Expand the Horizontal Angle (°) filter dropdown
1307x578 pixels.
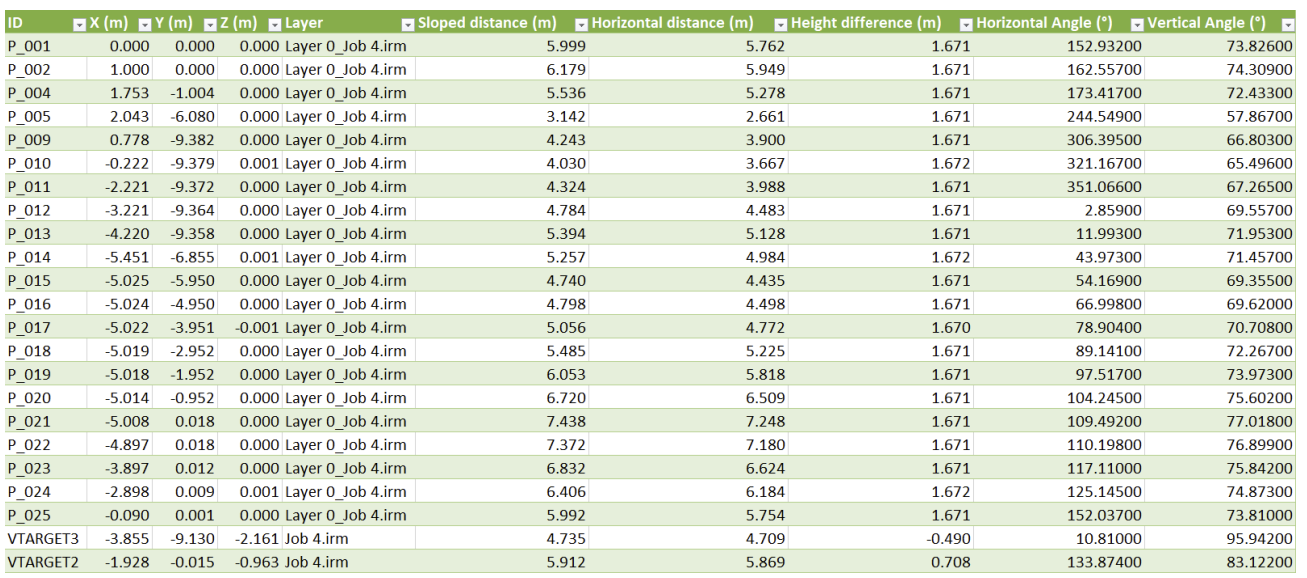point(1137,23)
